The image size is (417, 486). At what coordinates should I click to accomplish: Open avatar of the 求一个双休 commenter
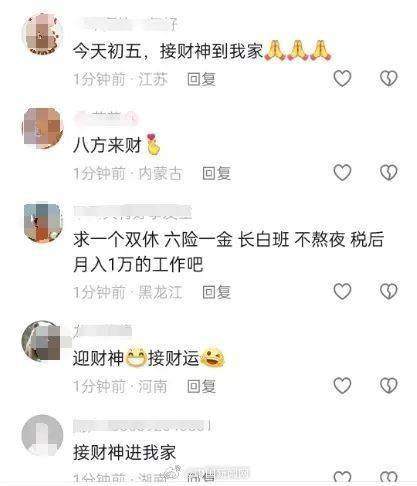point(43,222)
